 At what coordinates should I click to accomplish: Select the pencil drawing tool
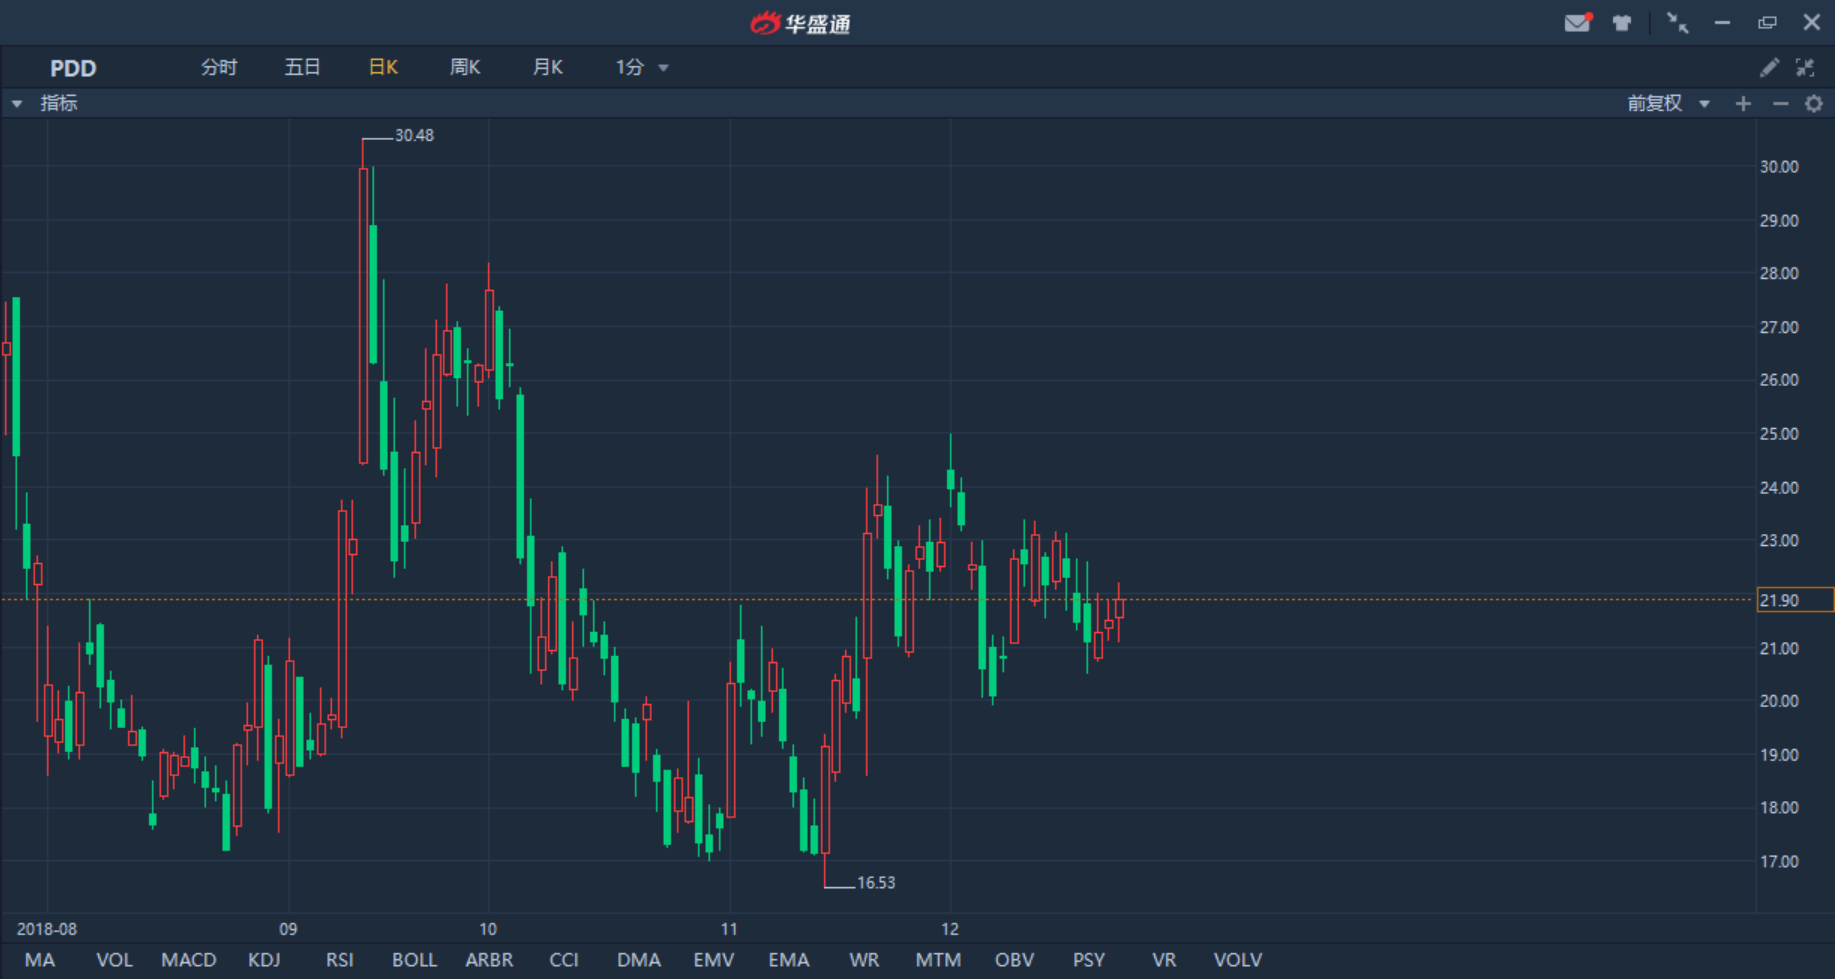click(1769, 67)
